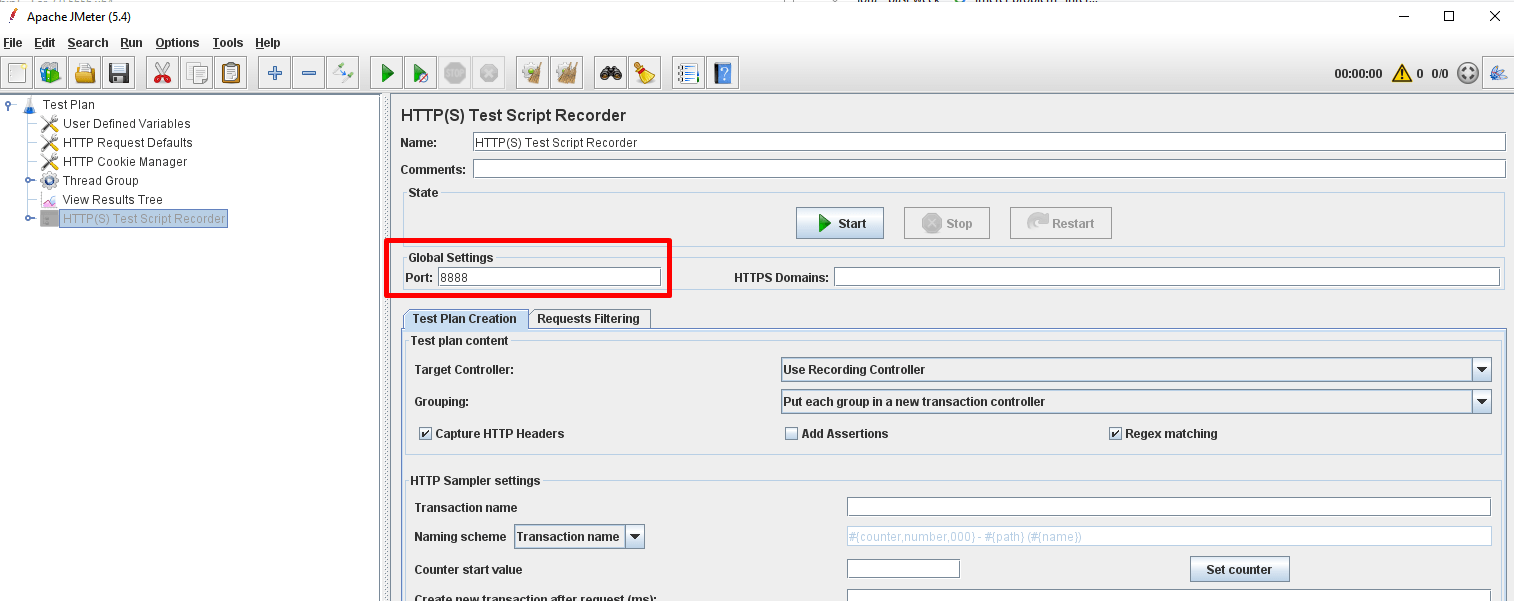This screenshot has width=1514, height=601.
Task: Open the Search menu
Action: coord(88,43)
